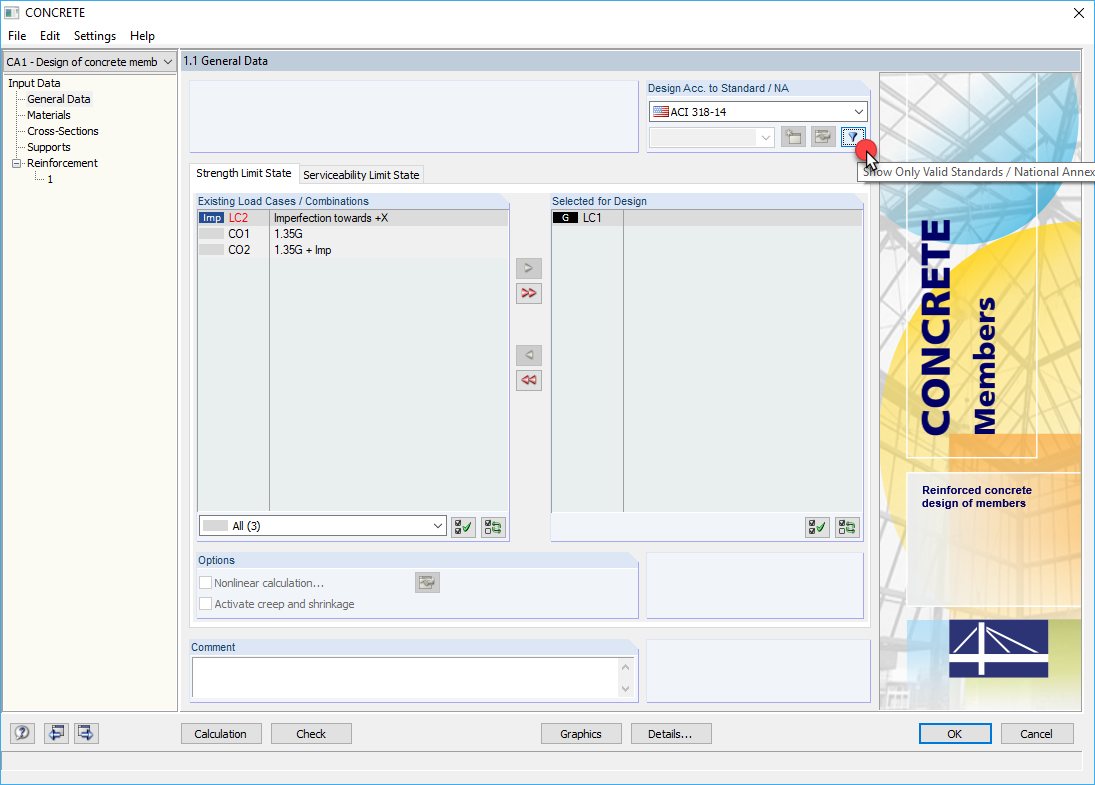Transfer LC2 to design using single arrow
Image resolution: width=1095 pixels, height=785 pixels.
(529, 268)
